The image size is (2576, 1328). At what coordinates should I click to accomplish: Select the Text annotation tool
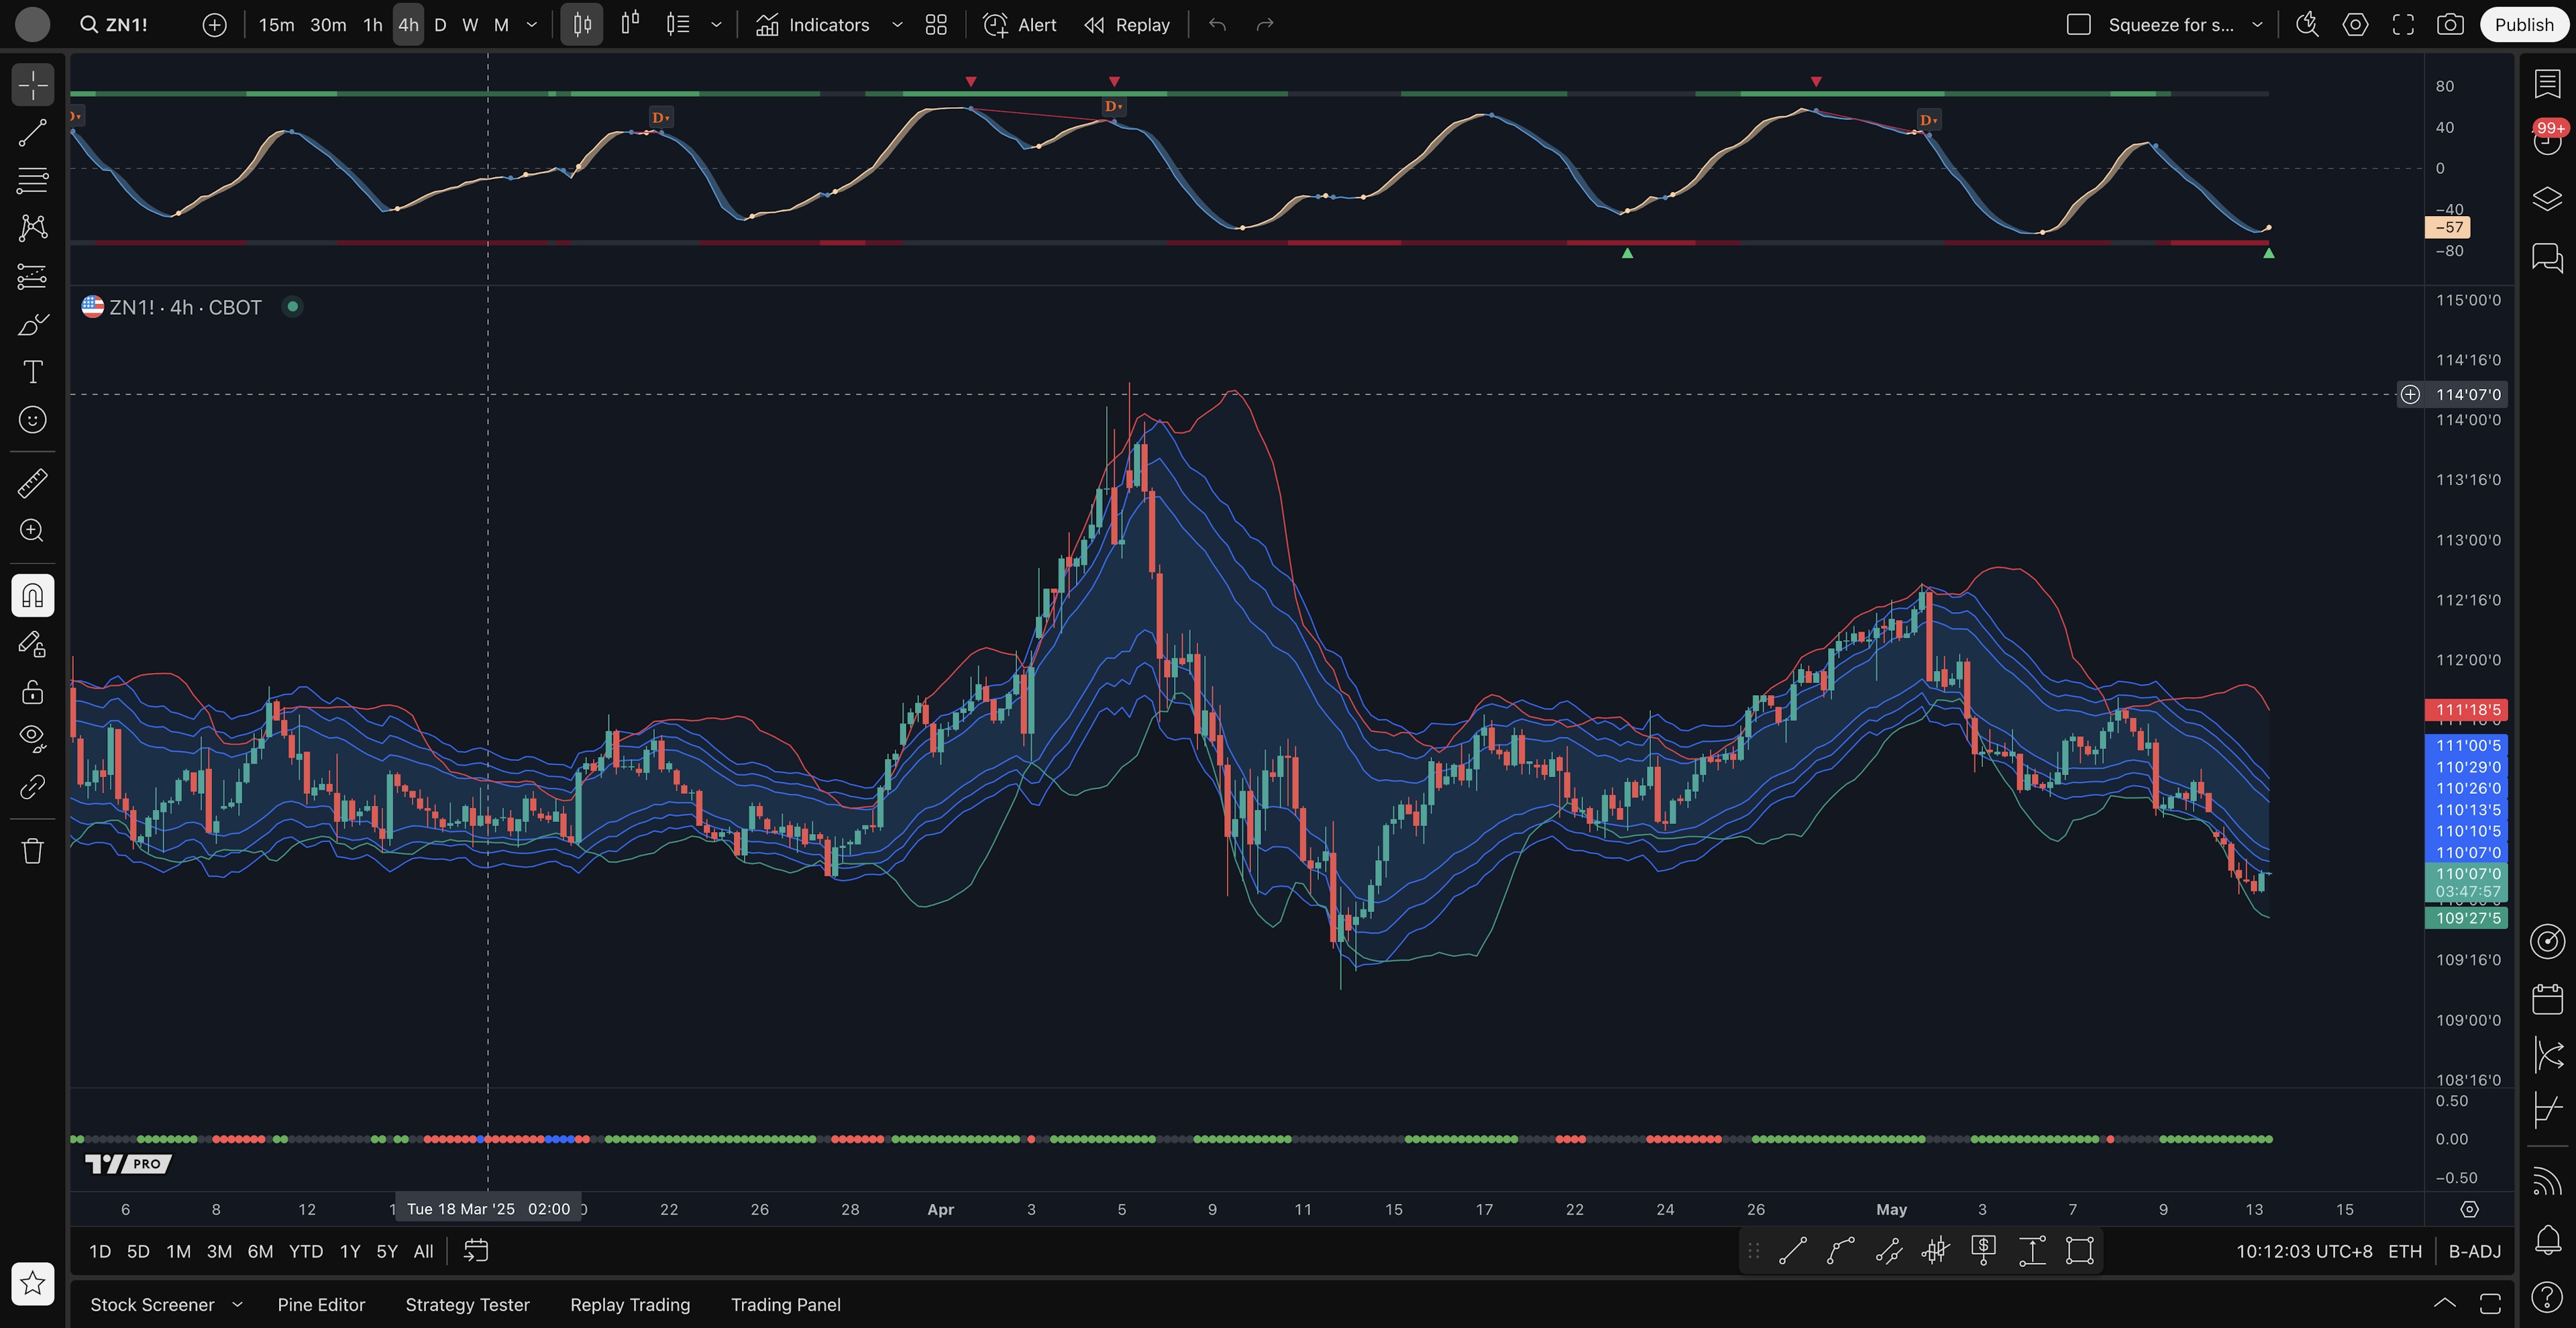pyautogui.click(x=32, y=372)
